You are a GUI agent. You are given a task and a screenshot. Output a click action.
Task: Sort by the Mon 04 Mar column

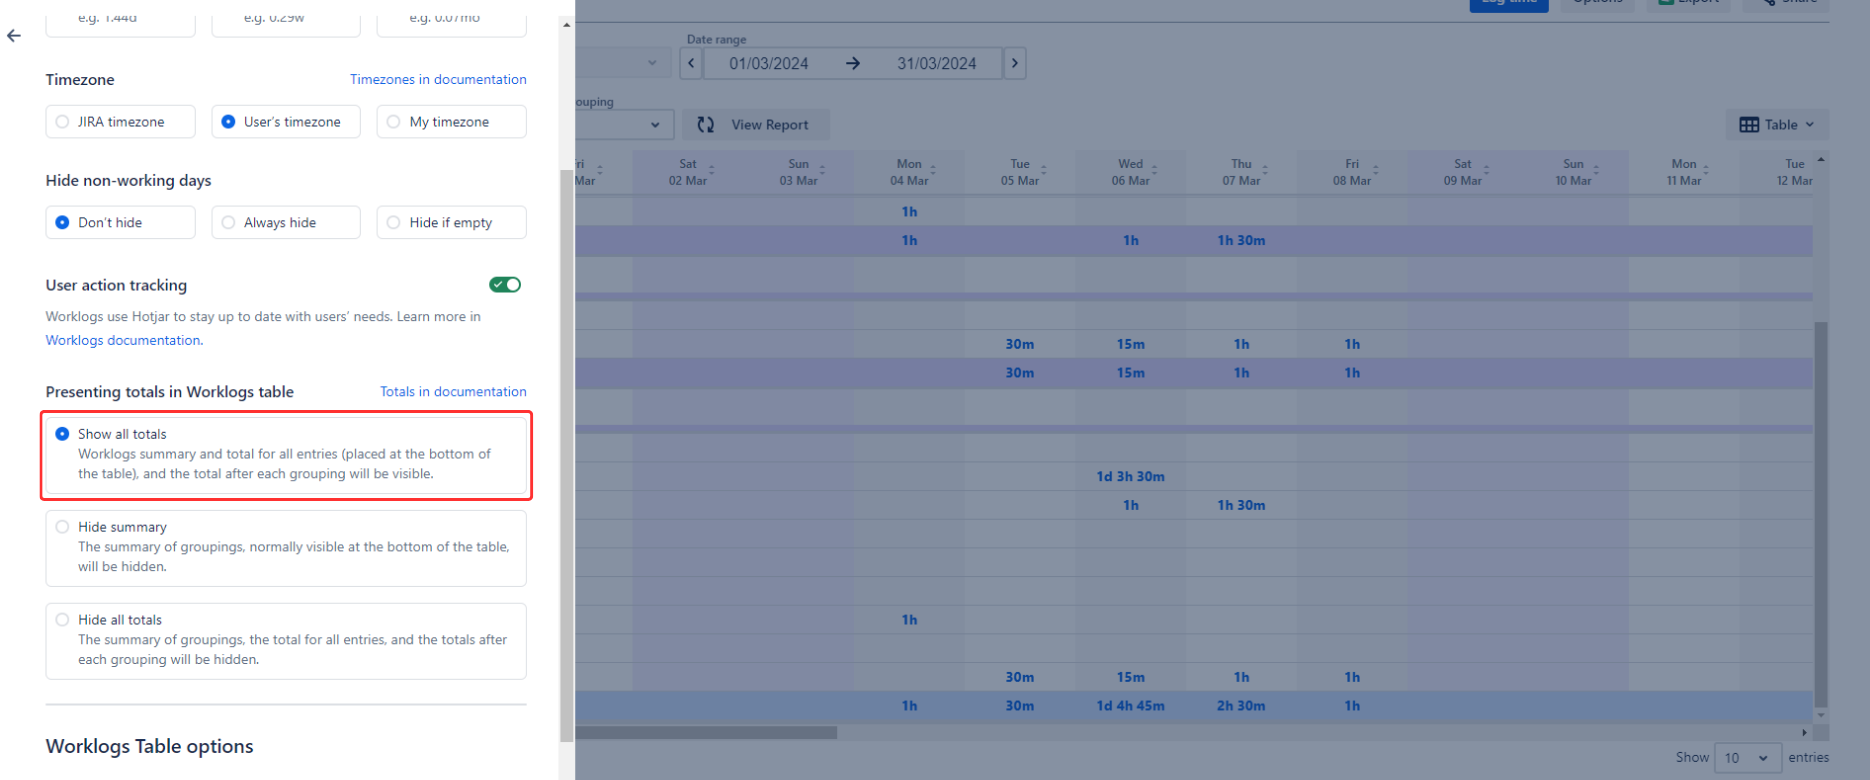coord(933,168)
